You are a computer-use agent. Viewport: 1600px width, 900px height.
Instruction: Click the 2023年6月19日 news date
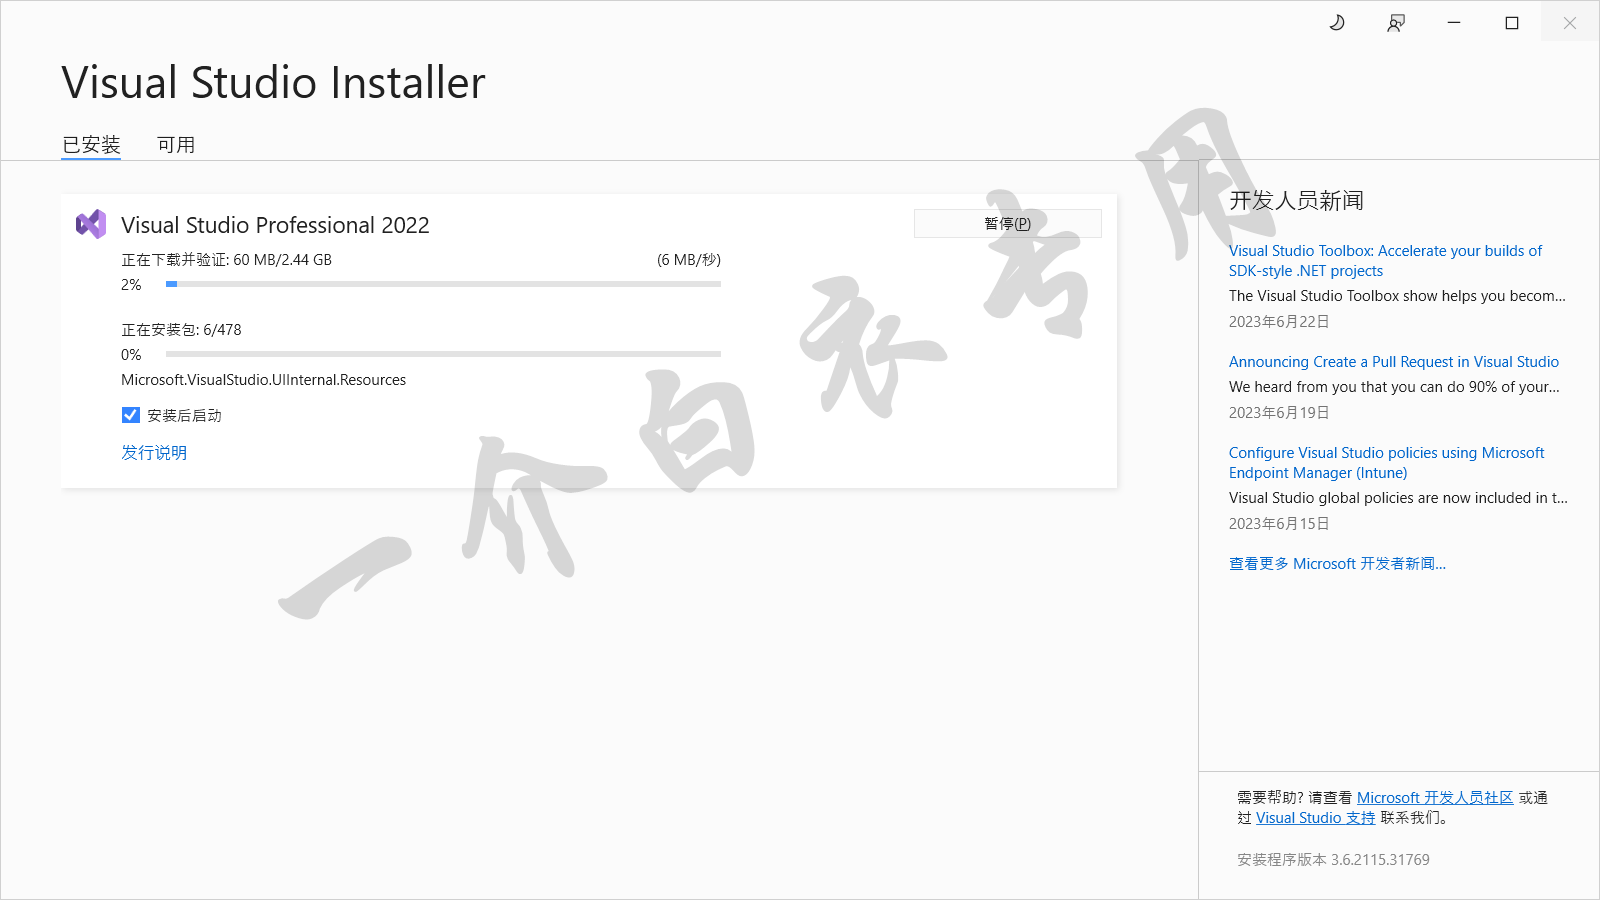(x=1279, y=413)
